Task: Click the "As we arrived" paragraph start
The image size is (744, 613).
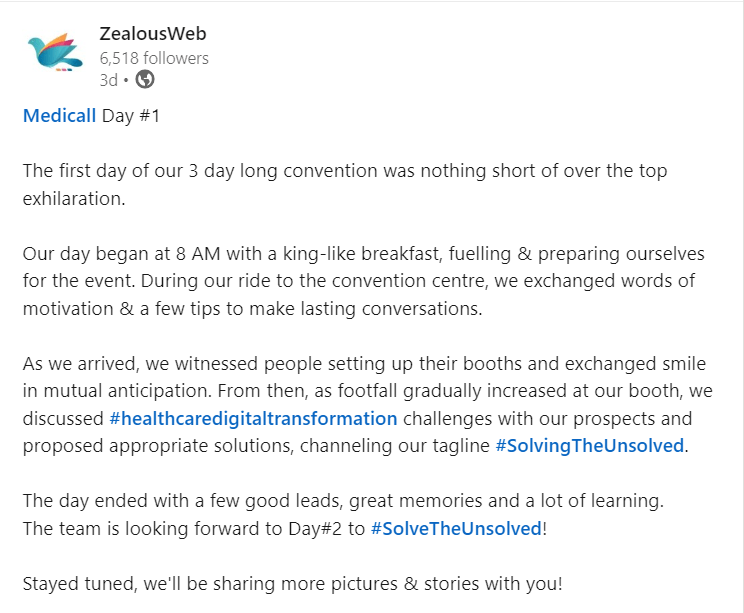Action: (79, 363)
